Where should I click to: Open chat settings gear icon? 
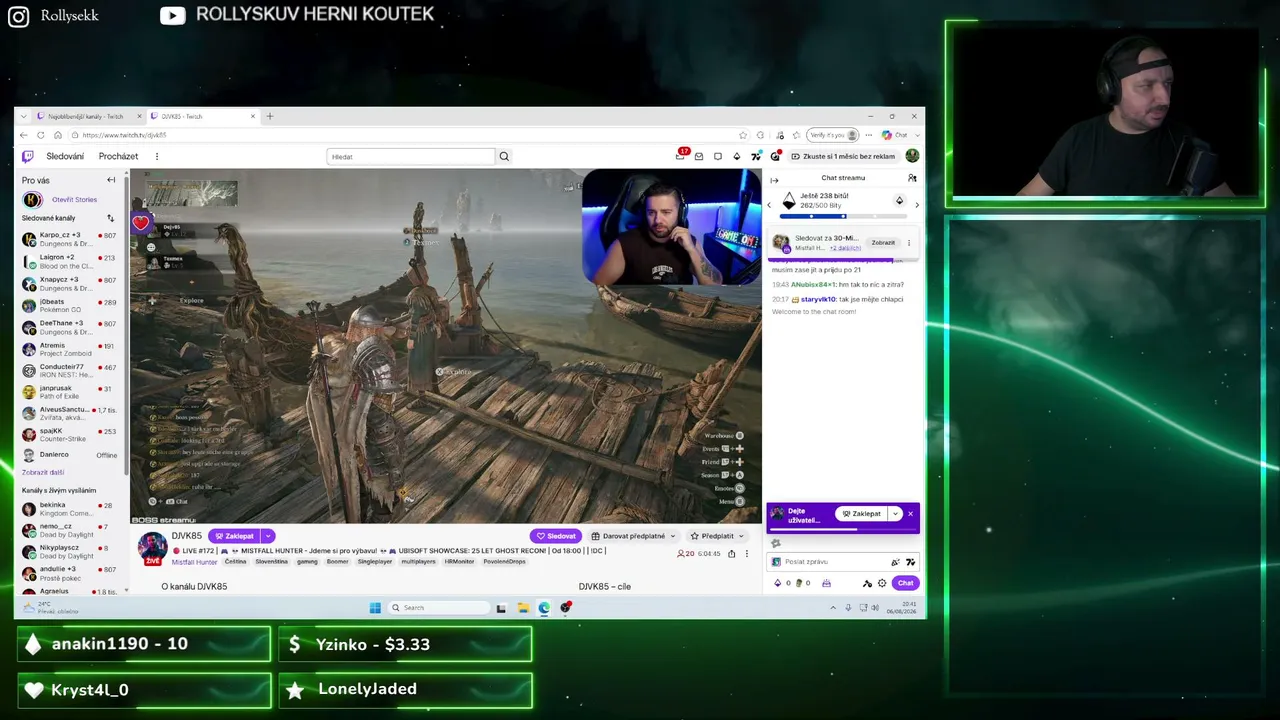881,583
